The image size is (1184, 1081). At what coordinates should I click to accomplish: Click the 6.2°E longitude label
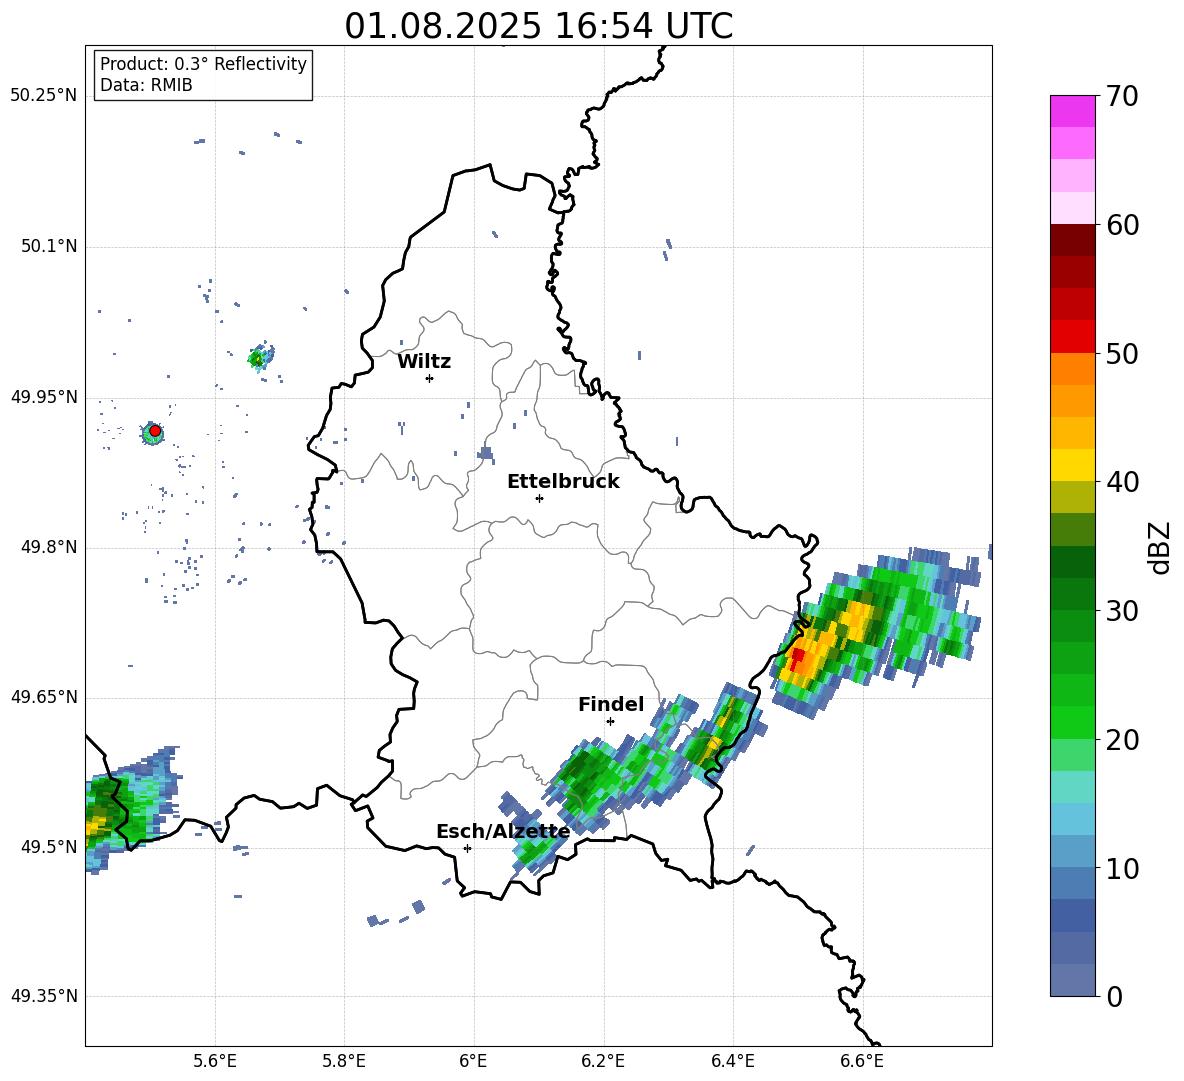(x=603, y=1061)
